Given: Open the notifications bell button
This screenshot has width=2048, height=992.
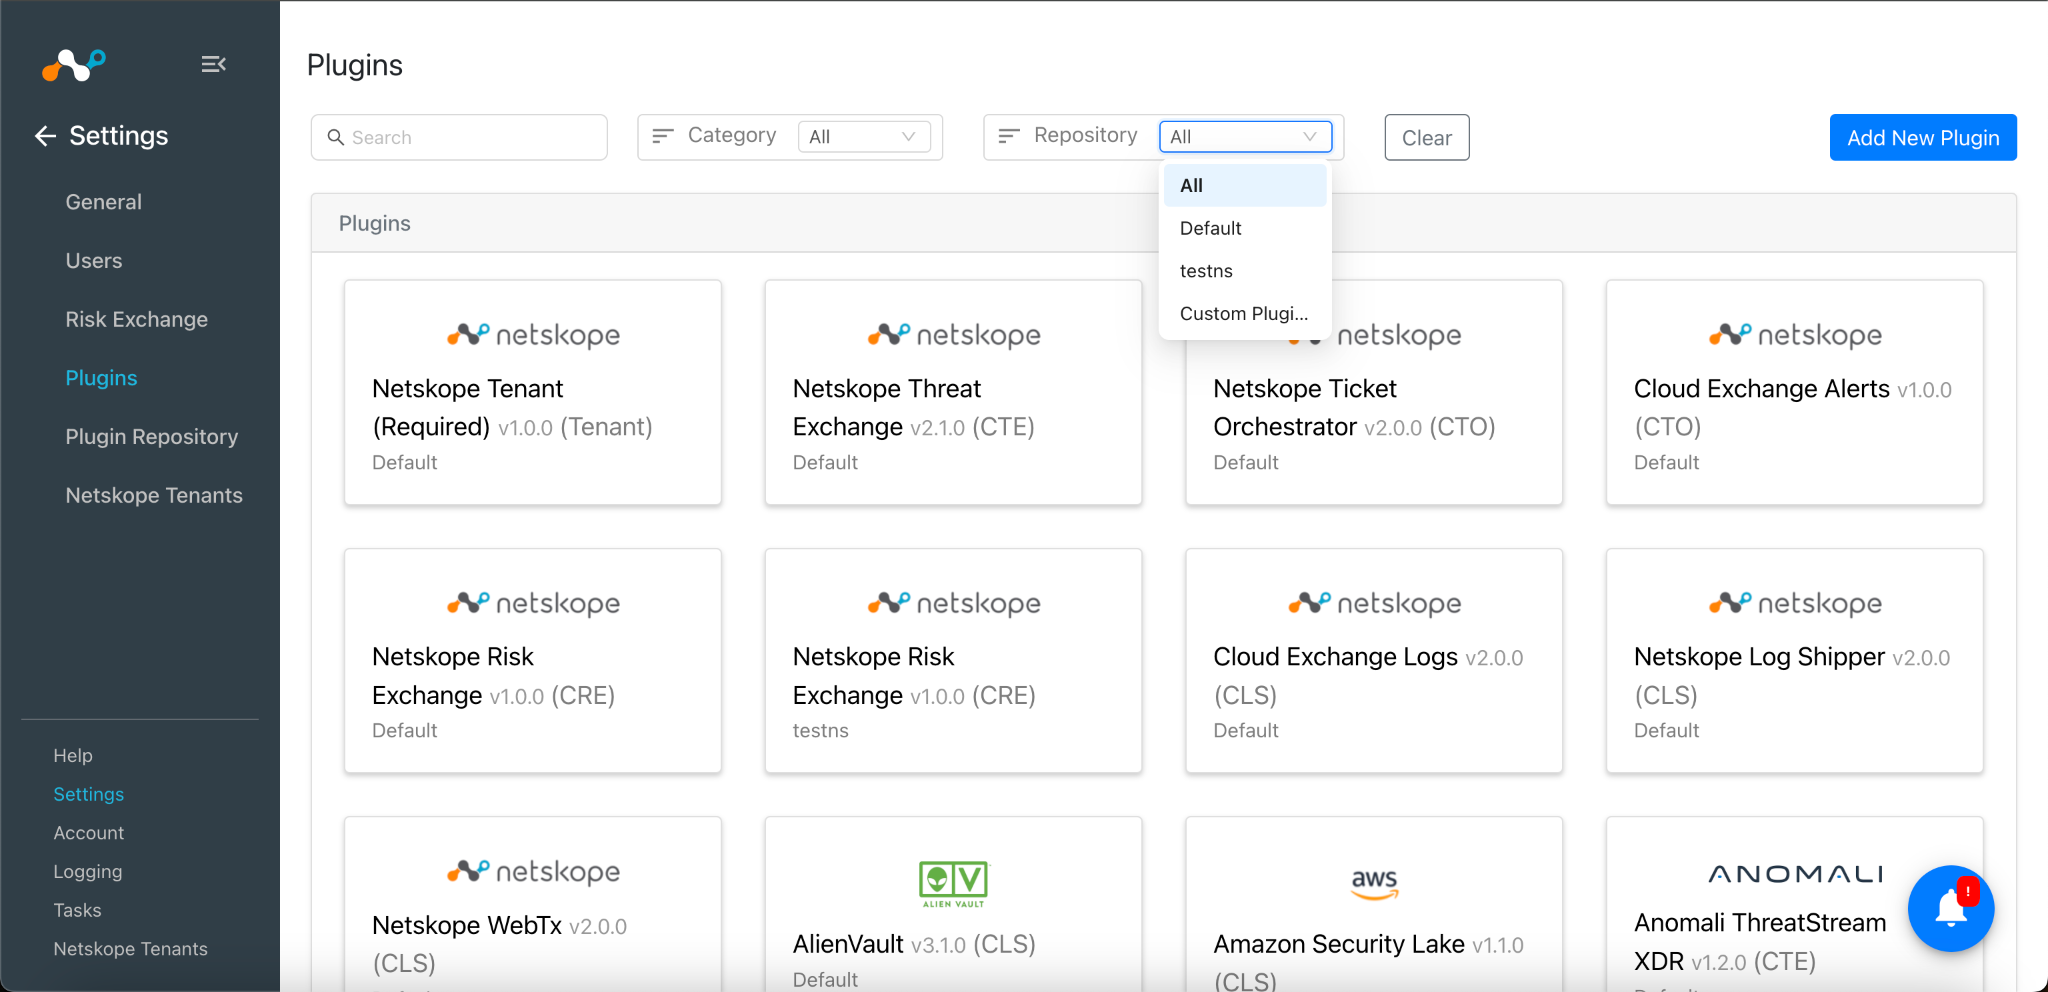Looking at the screenshot, I should [1951, 908].
